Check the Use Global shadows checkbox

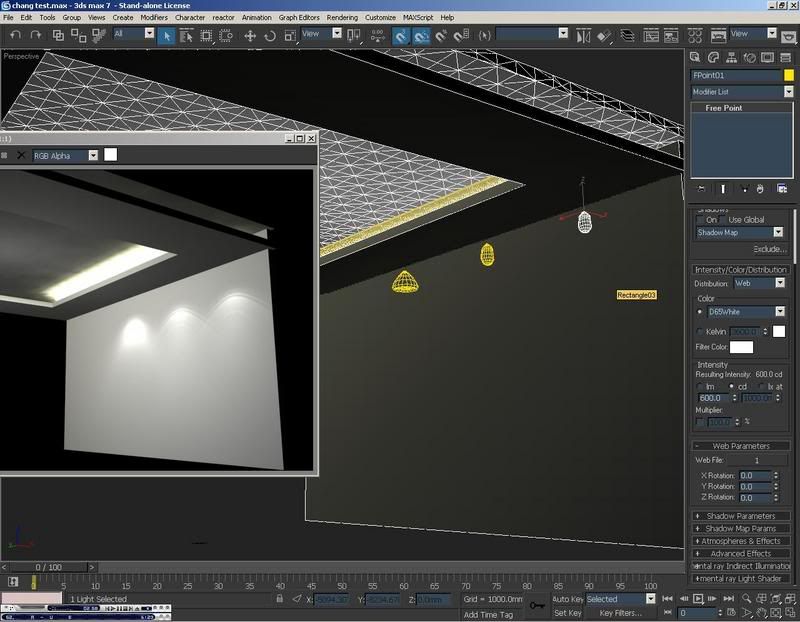point(724,220)
